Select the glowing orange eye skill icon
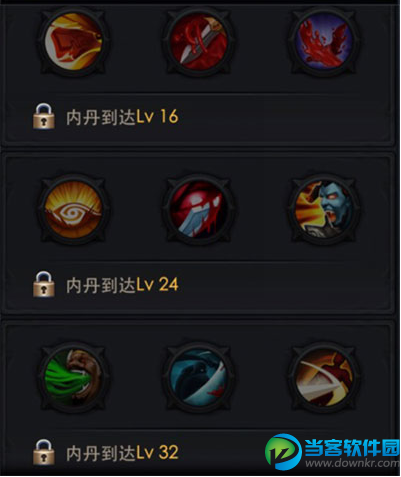401x477 pixels. point(73,209)
